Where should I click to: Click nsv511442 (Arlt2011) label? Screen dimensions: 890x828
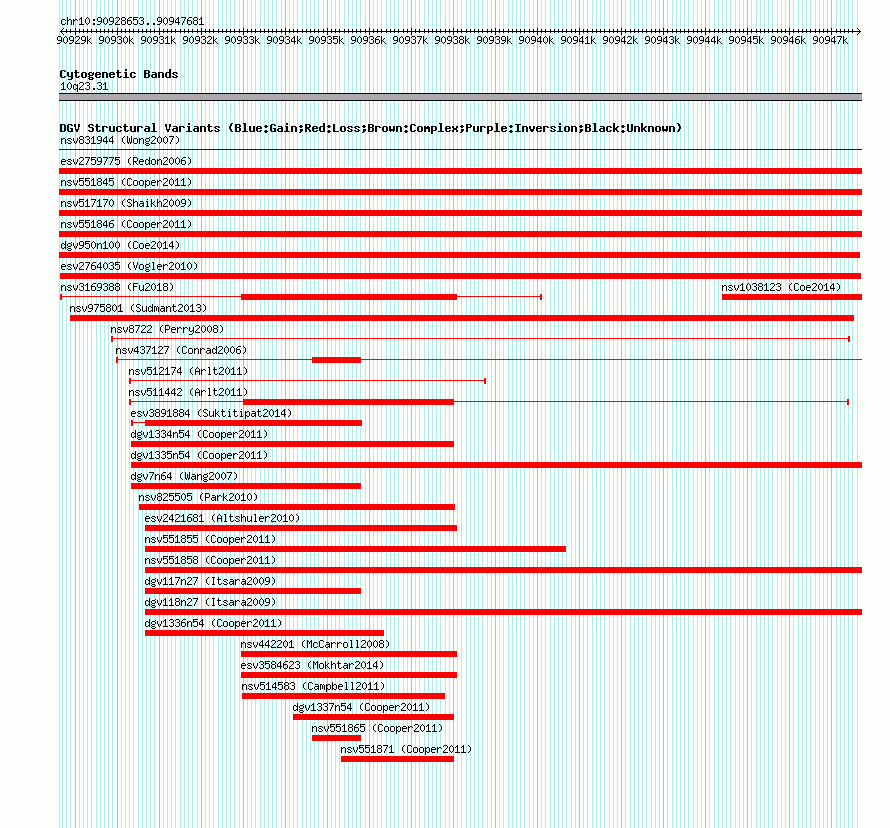[188, 392]
